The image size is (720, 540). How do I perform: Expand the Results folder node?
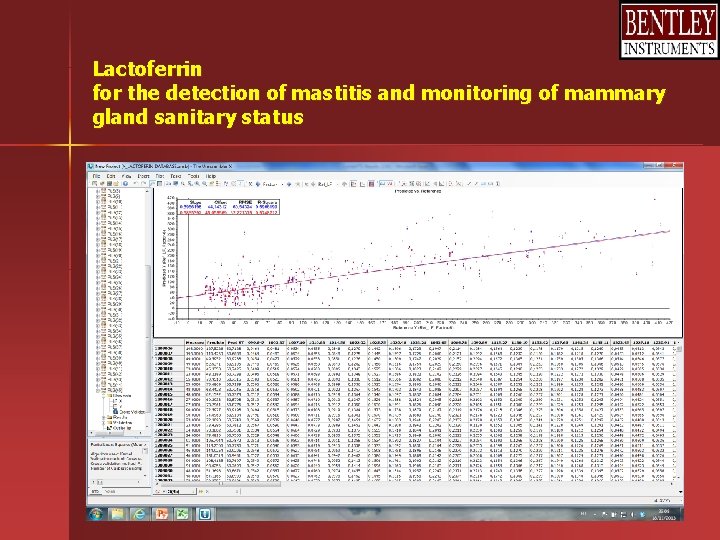[103, 417]
